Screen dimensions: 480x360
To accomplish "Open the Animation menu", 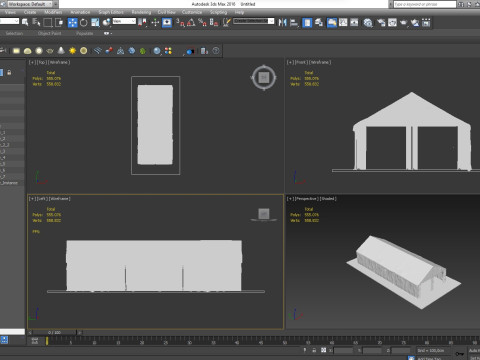I will [x=80, y=12].
